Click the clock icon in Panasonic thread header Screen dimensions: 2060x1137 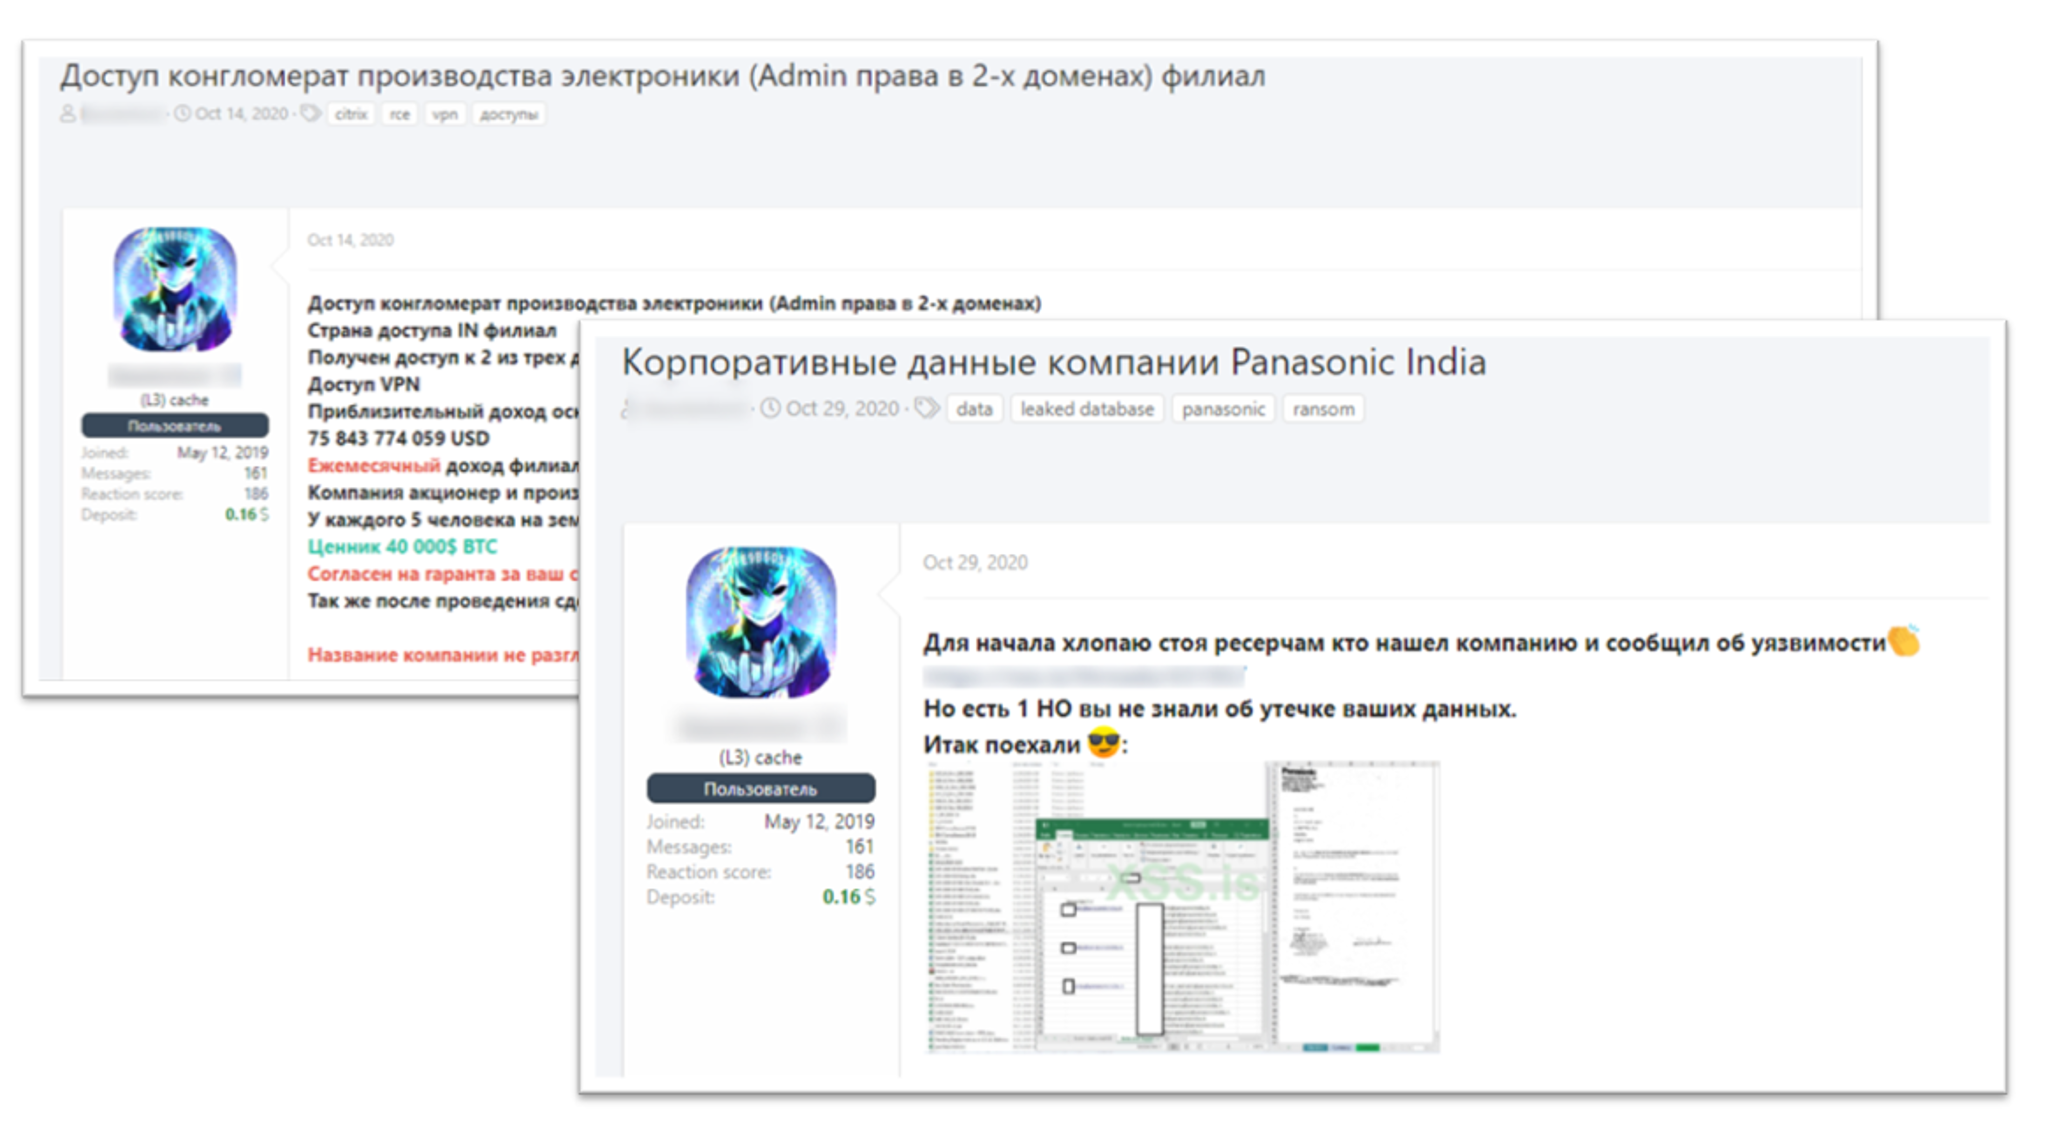tap(770, 408)
